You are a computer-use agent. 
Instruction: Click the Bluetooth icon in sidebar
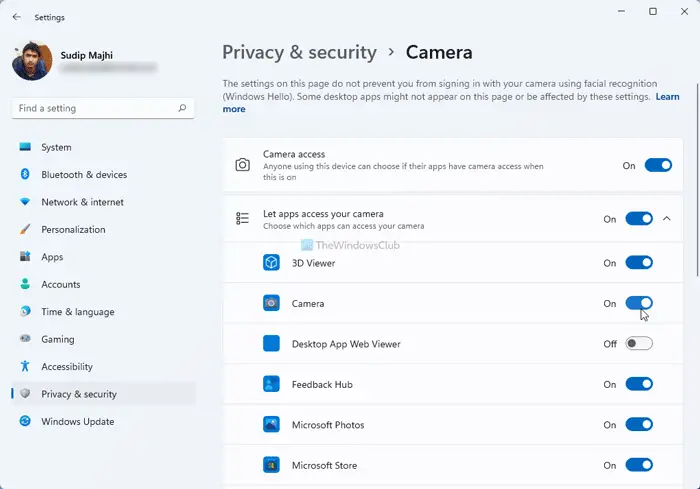[25, 174]
